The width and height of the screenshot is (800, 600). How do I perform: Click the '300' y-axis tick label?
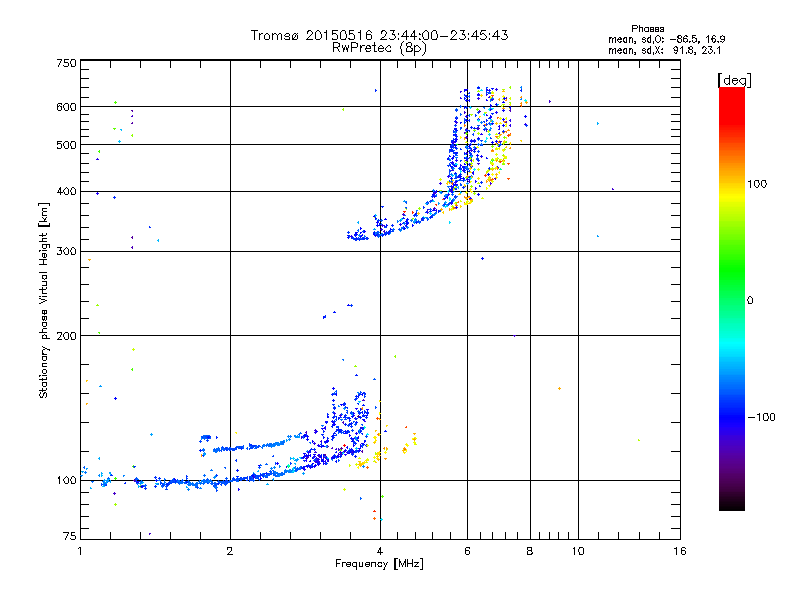(66, 251)
